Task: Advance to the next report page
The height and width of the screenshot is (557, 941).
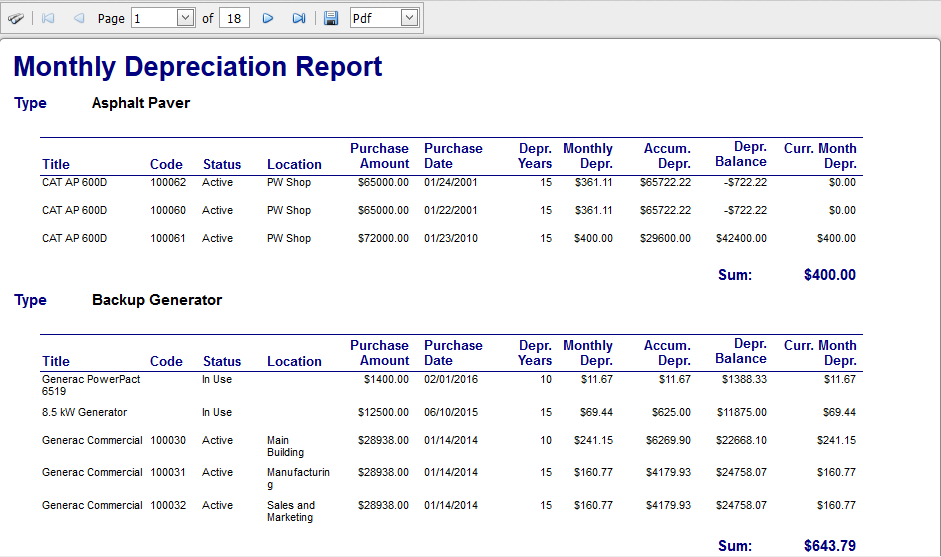Action: [x=268, y=19]
